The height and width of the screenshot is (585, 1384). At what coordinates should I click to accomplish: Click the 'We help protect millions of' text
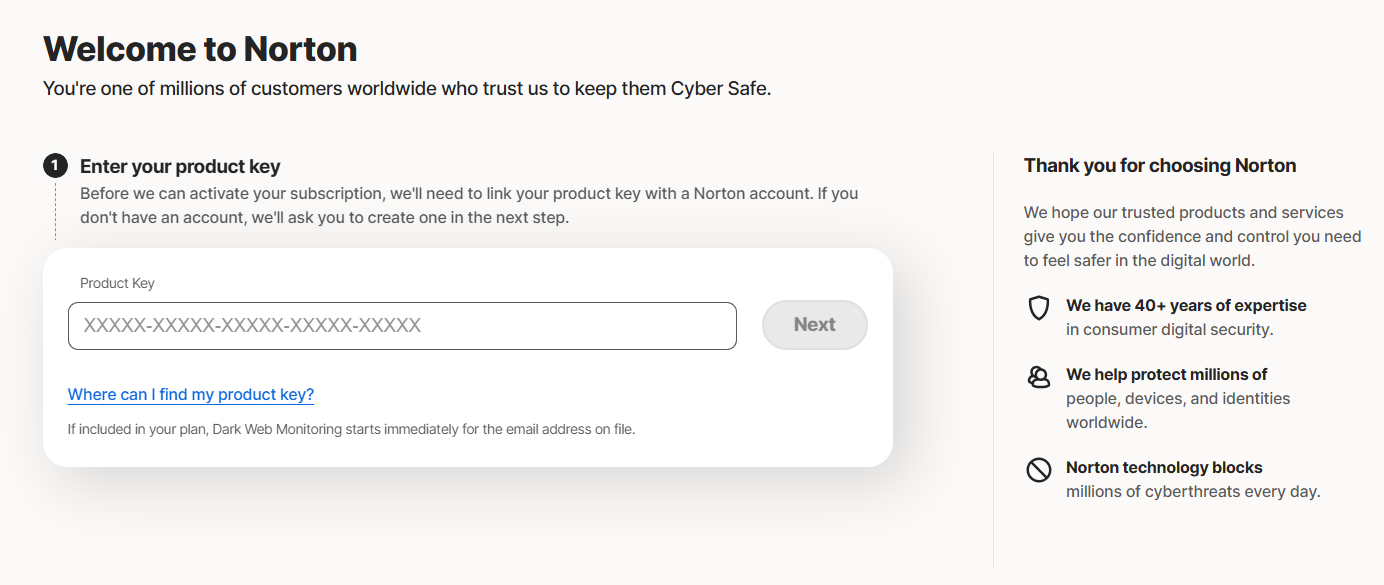(x=1166, y=375)
